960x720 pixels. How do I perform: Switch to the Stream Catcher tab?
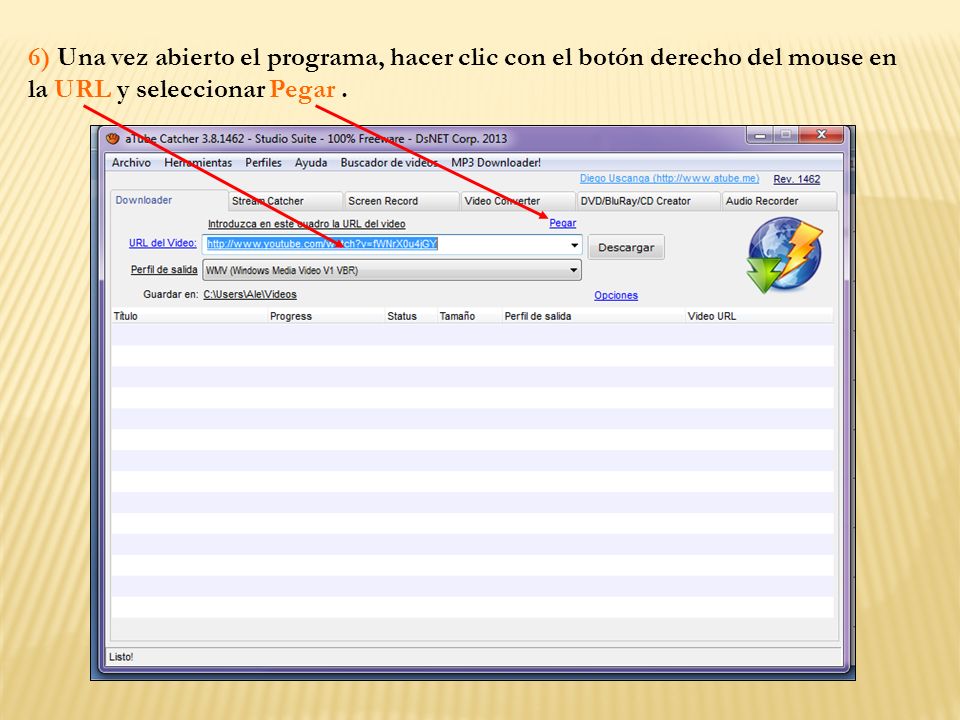point(285,201)
